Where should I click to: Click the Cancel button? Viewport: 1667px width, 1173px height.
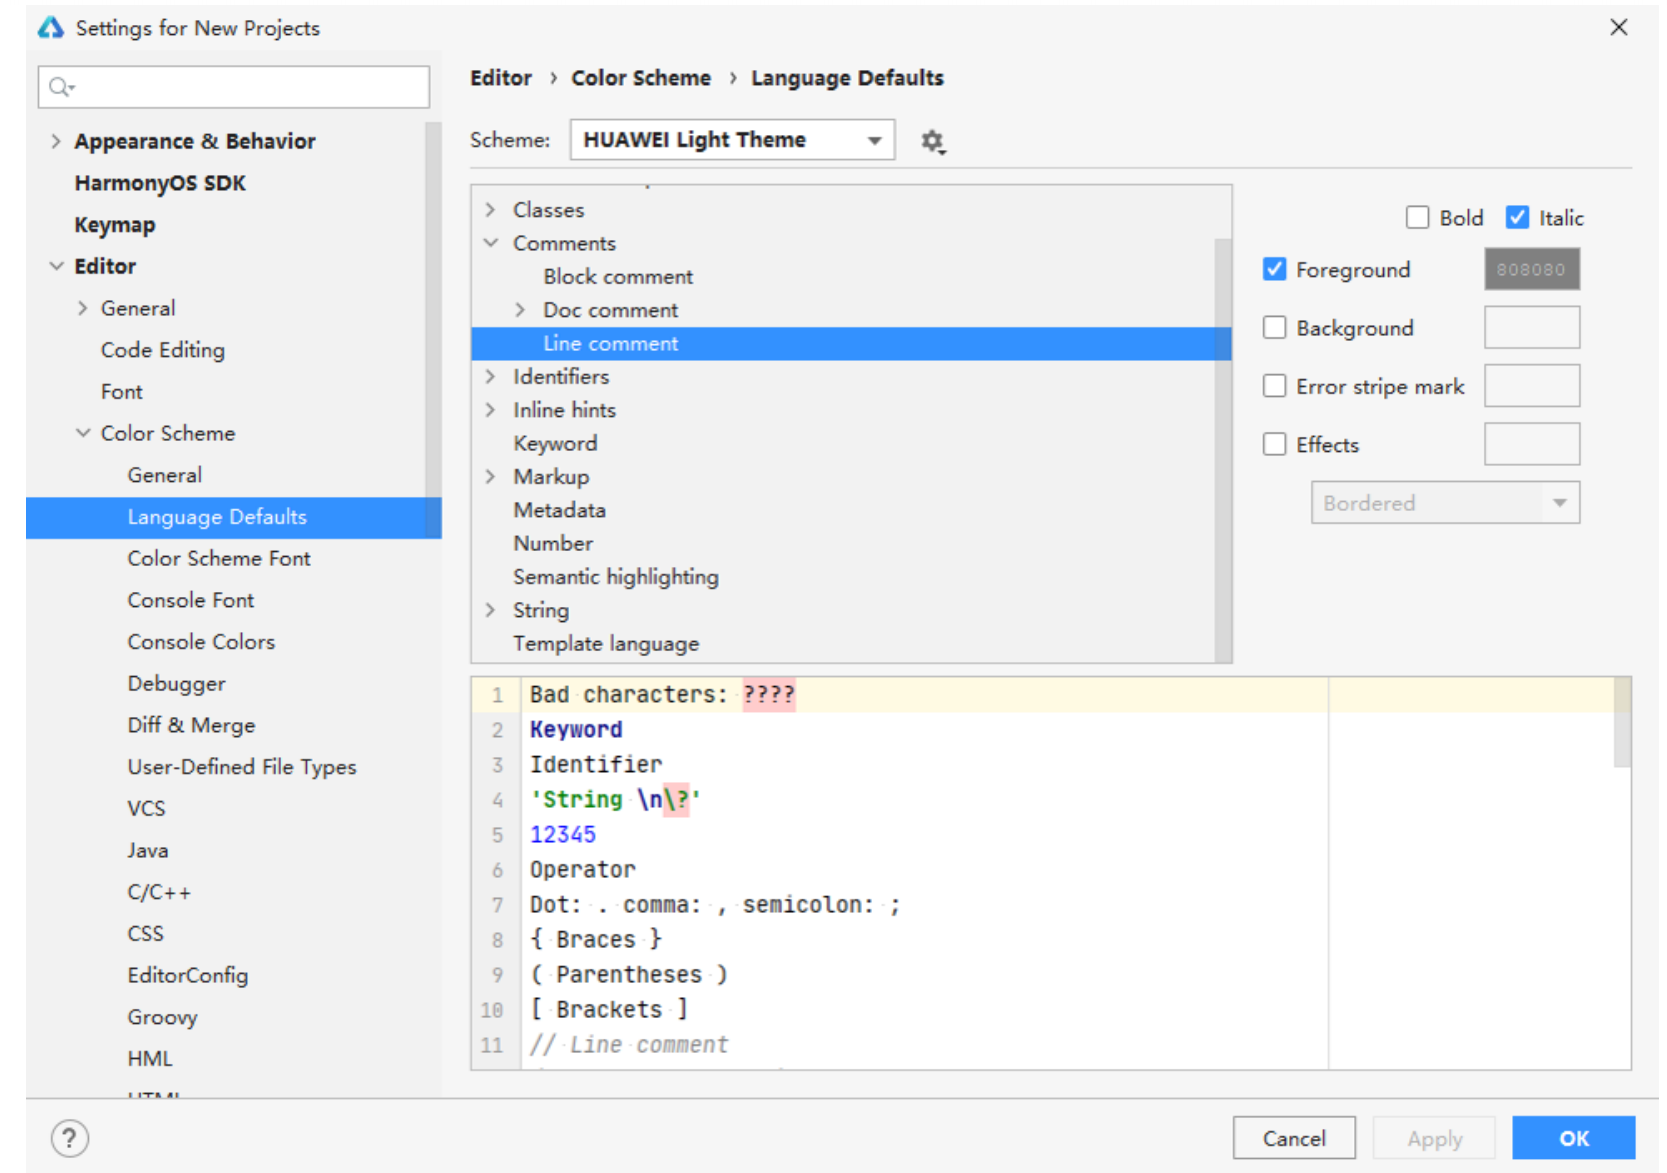(1294, 1138)
